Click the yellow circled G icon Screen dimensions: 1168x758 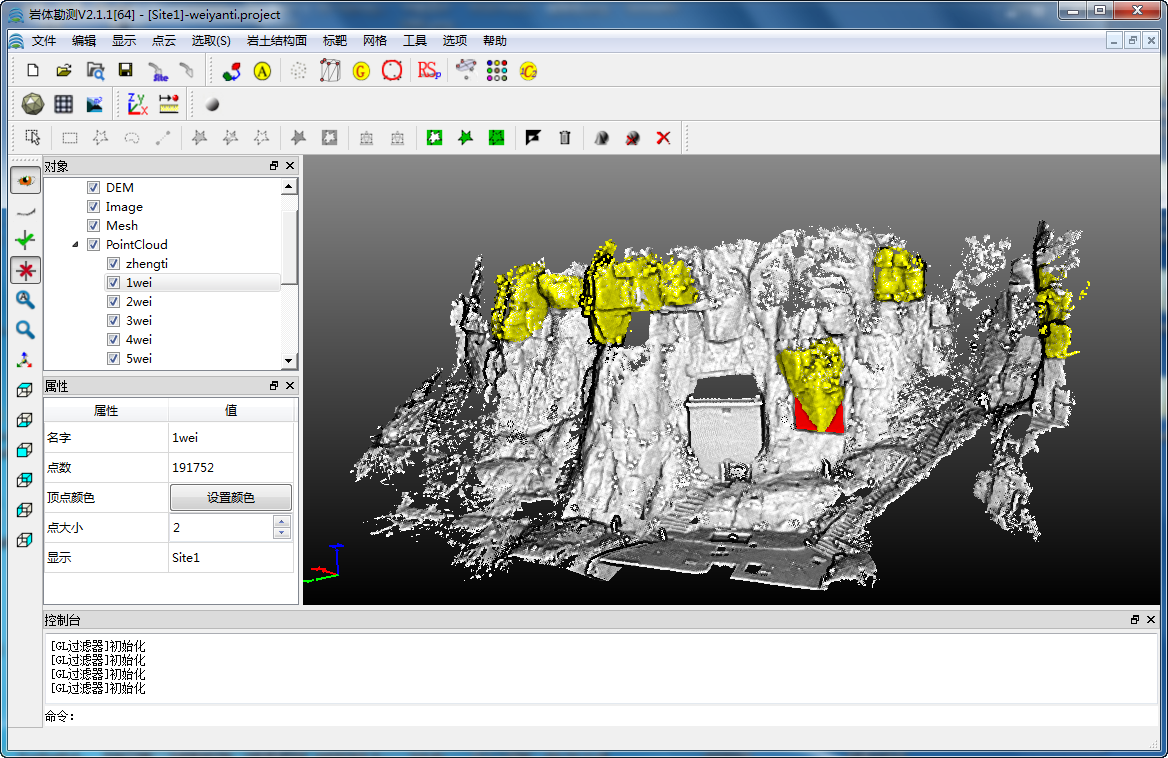(x=361, y=70)
